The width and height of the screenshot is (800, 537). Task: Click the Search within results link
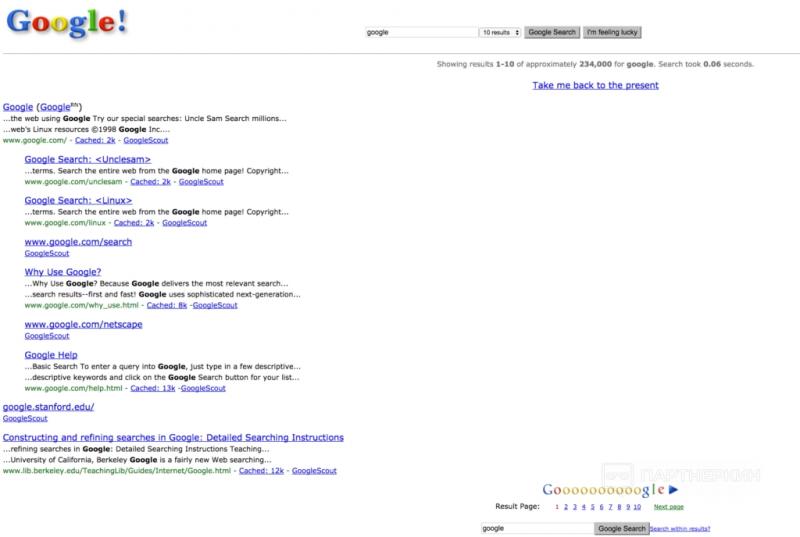680,529
